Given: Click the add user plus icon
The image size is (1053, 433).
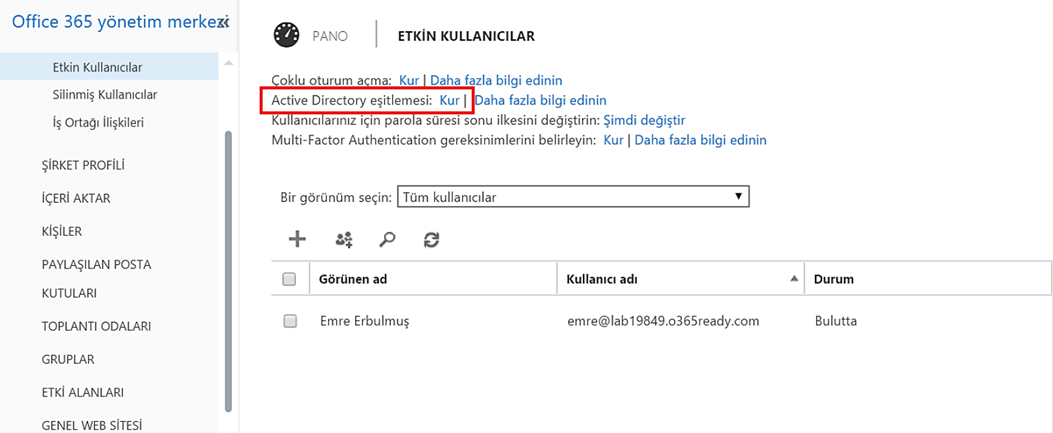Looking at the screenshot, I should point(297,239).
